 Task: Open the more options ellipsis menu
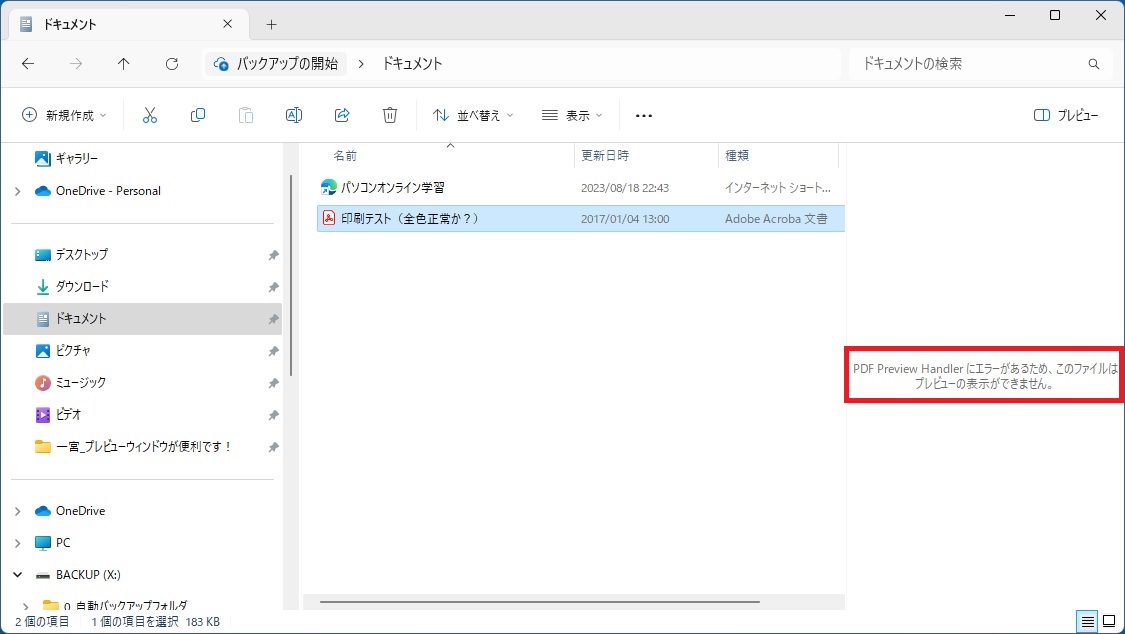[x=644, y=116]
